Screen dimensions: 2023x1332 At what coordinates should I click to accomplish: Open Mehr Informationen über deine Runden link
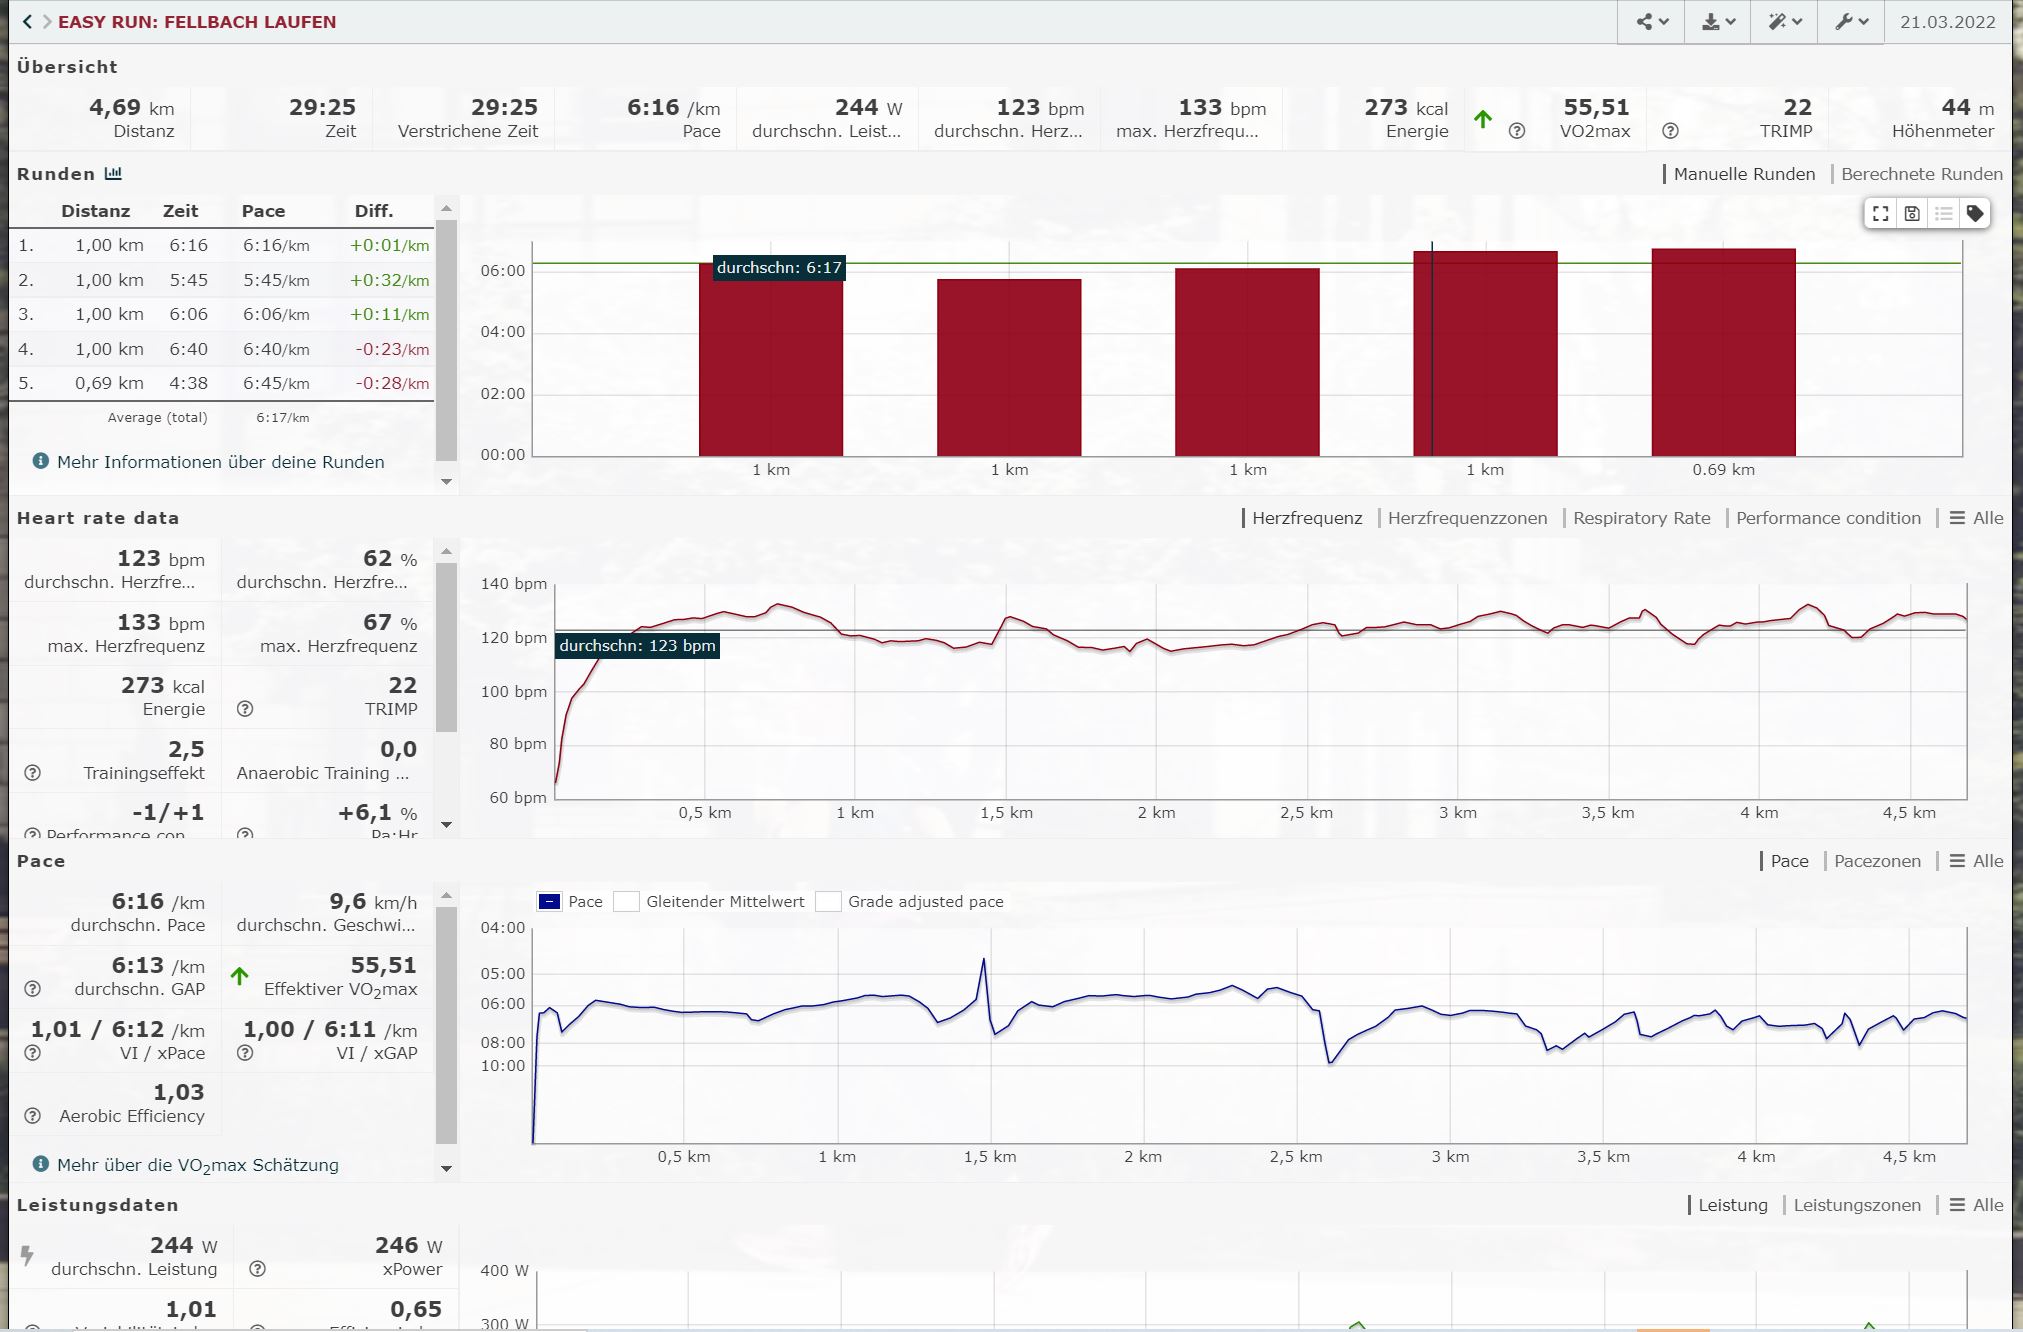(x=220, y=462)
